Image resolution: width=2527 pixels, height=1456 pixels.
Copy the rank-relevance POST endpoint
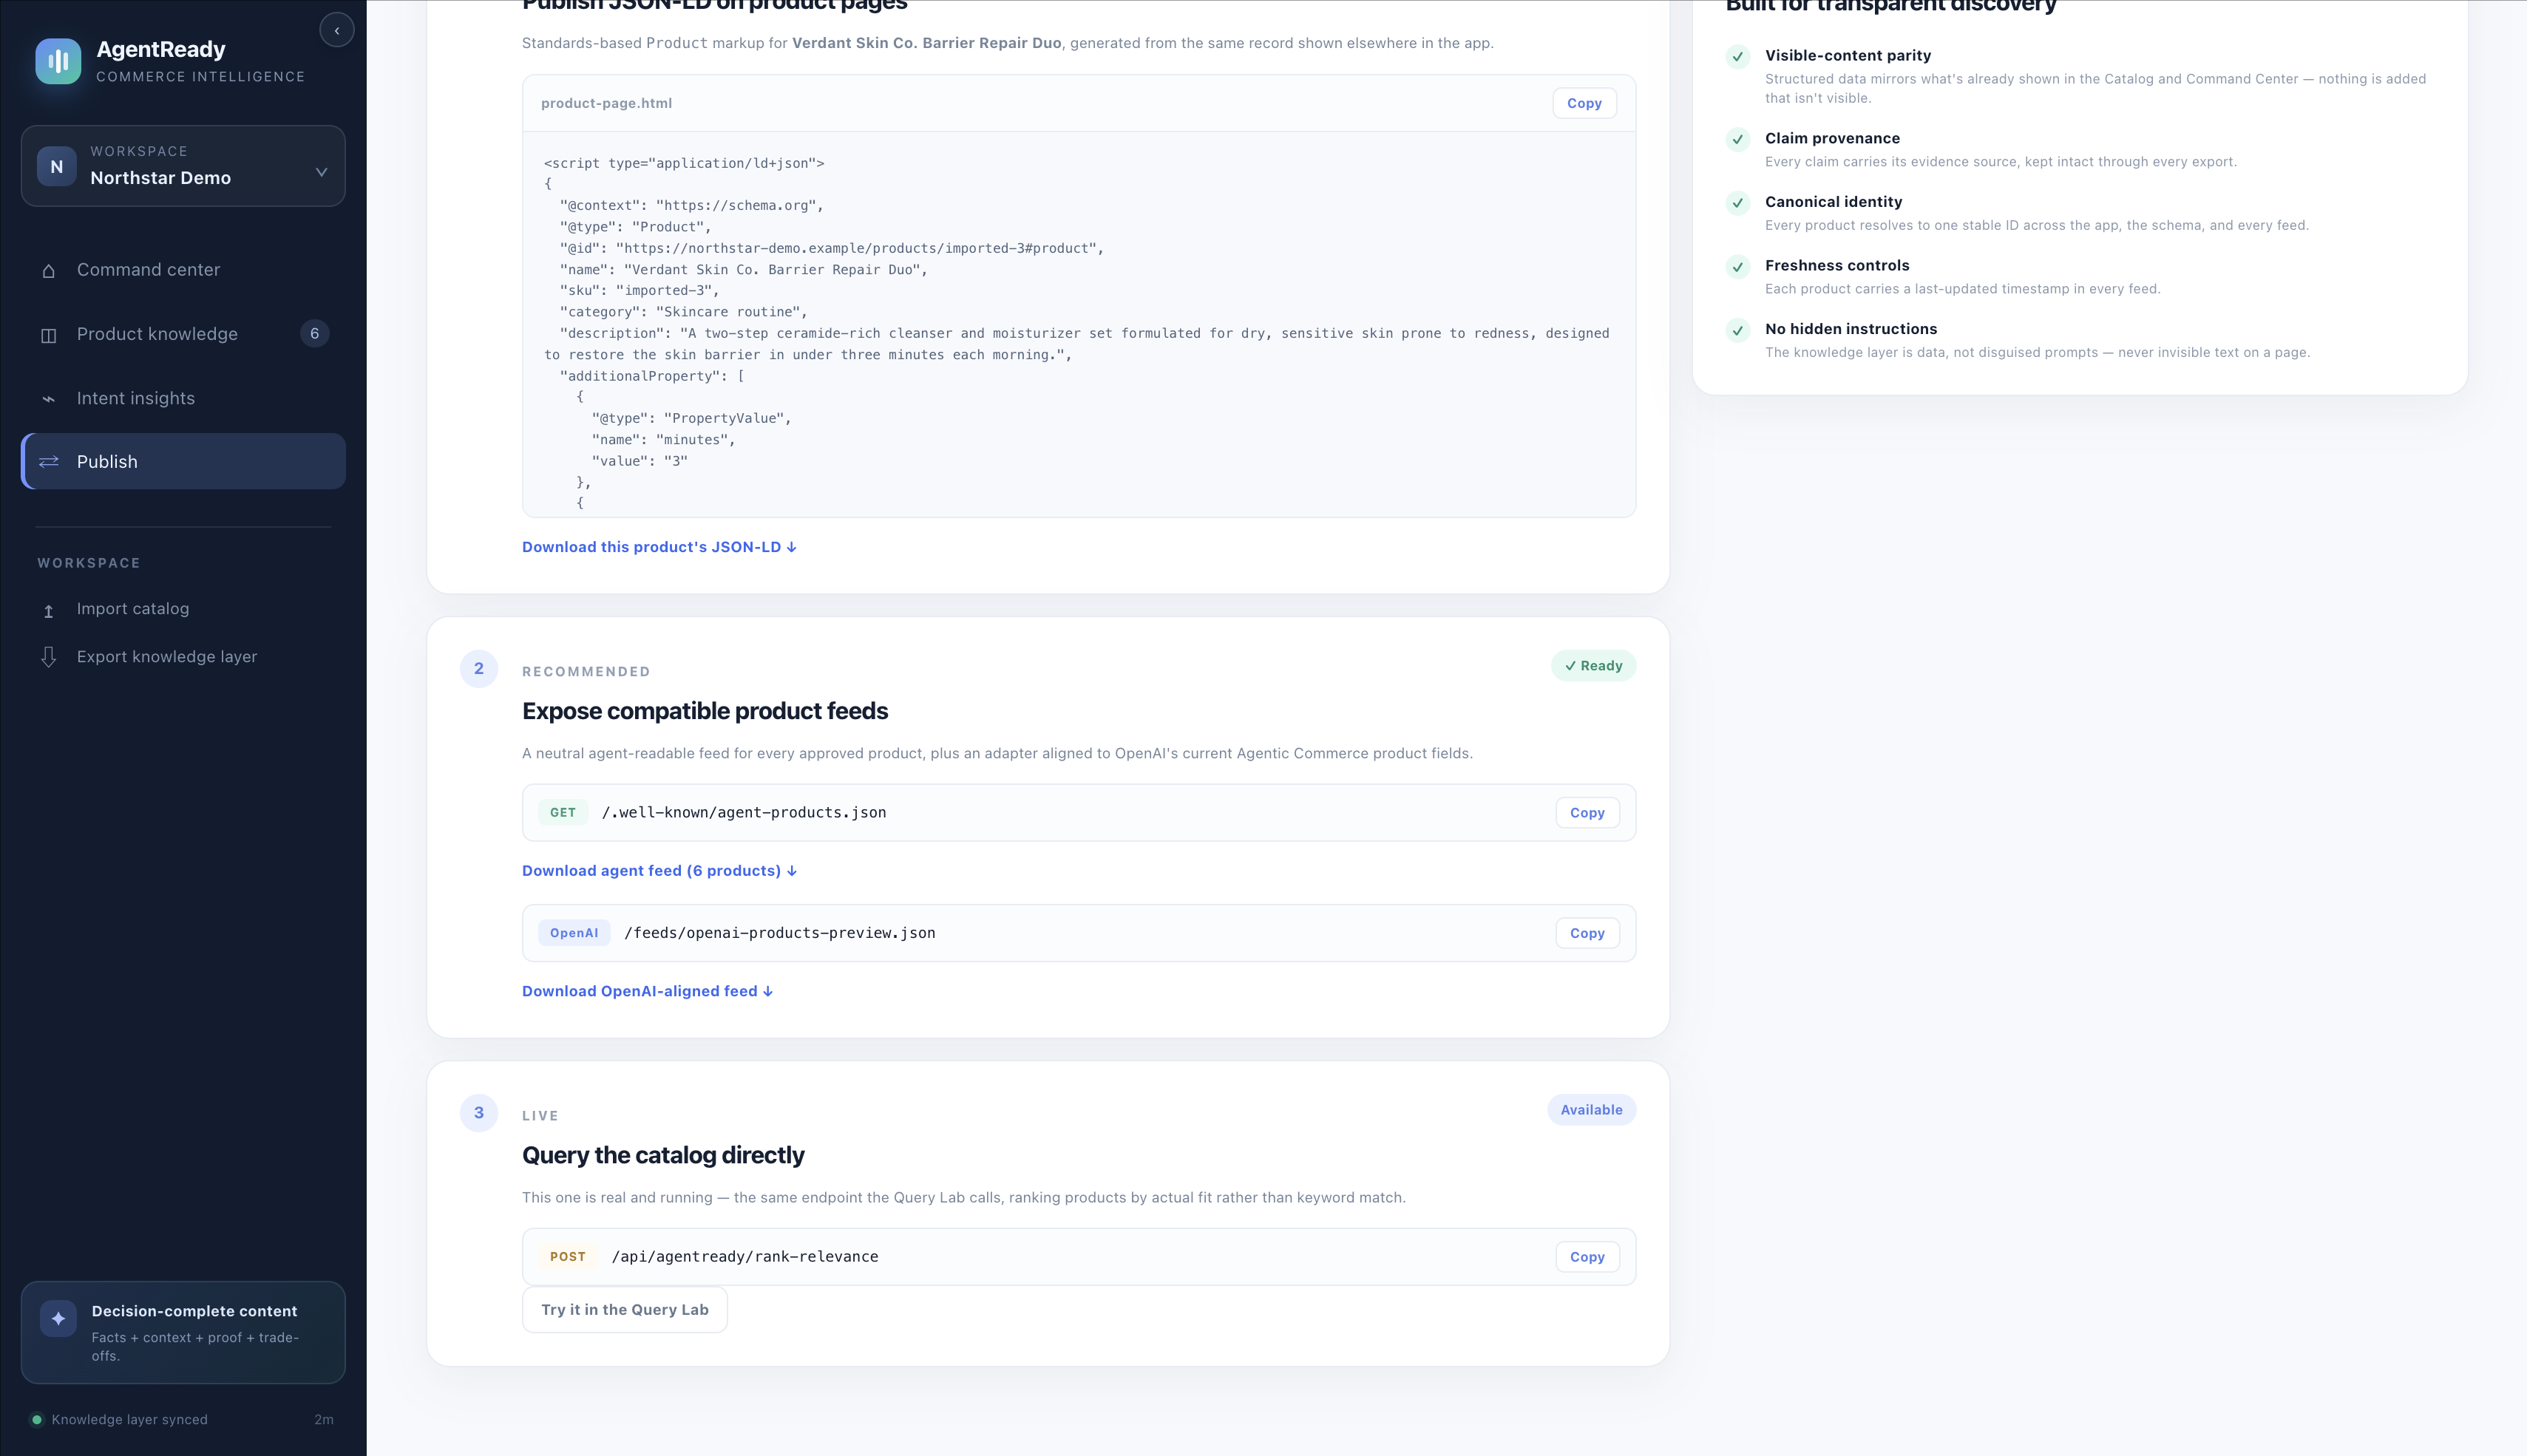(1587, 1257)
